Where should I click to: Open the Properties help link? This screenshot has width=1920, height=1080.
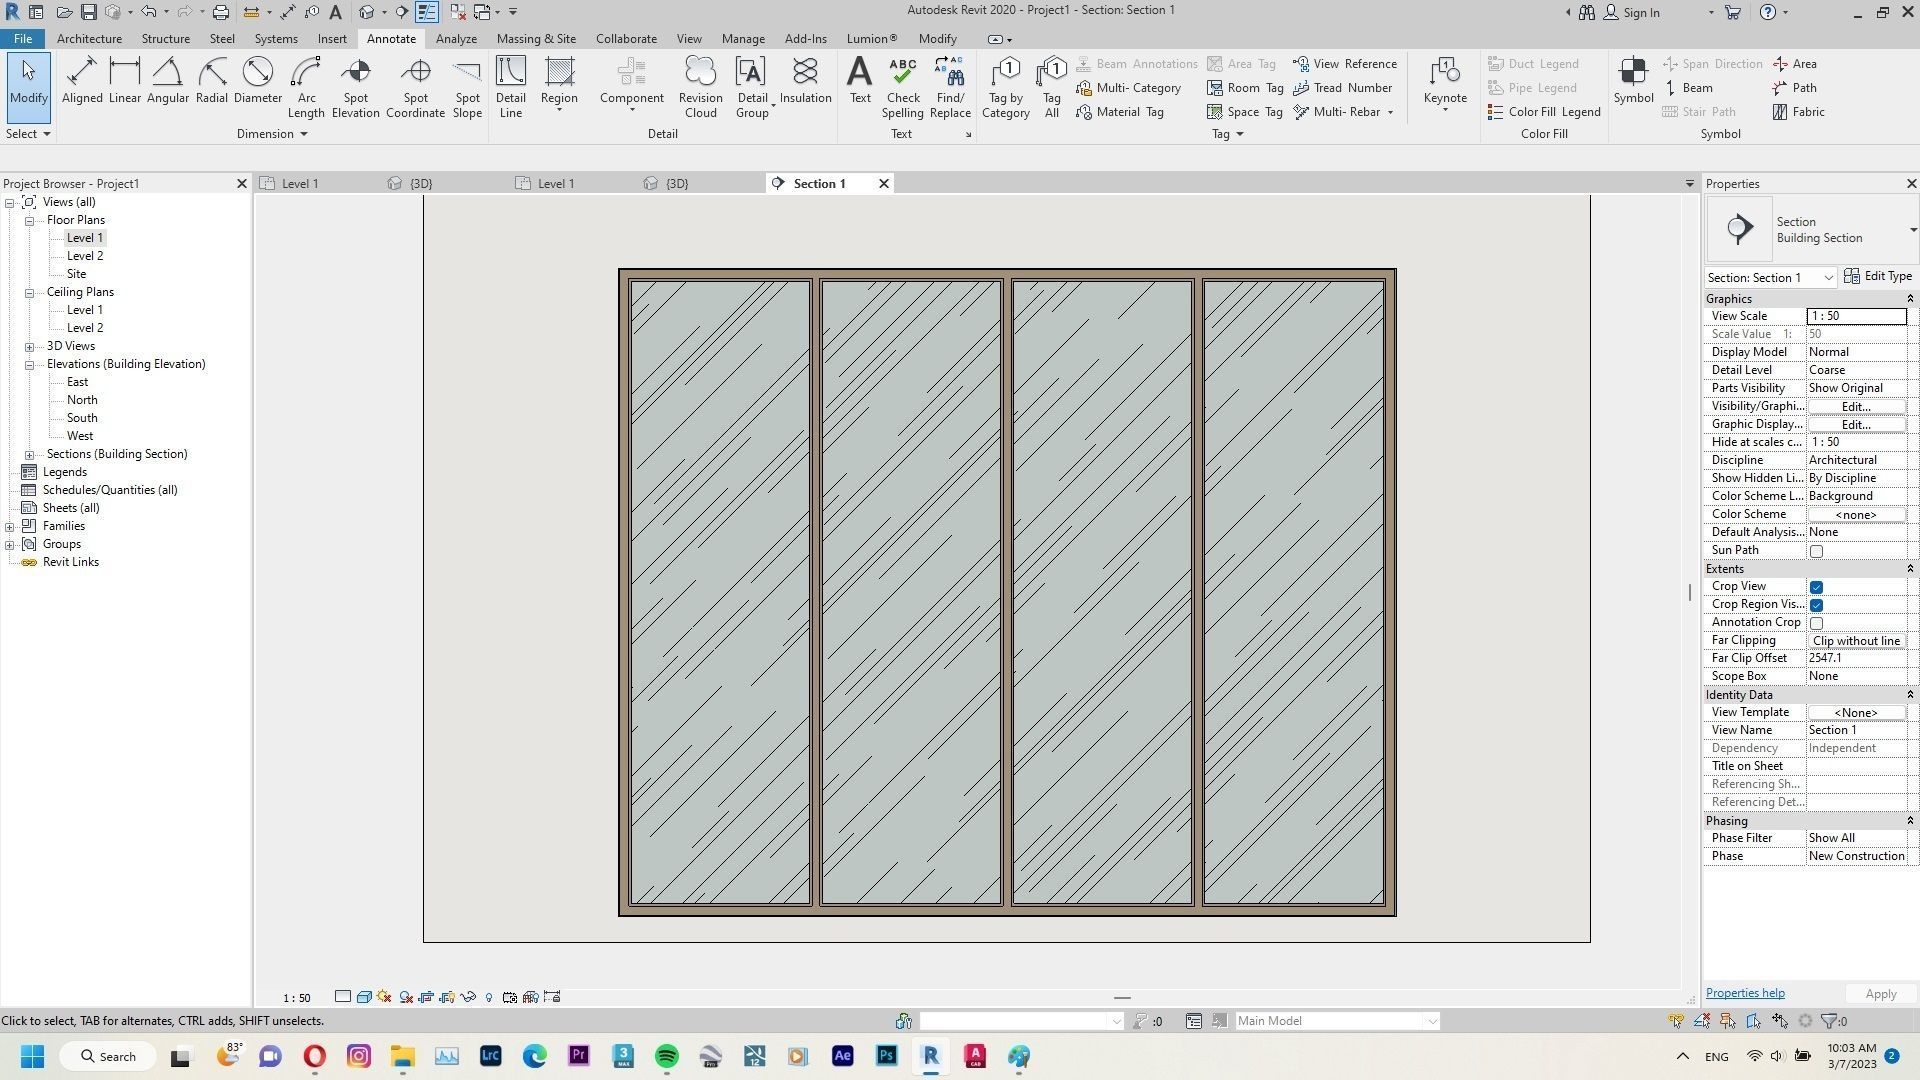[x=1744, y=992]
